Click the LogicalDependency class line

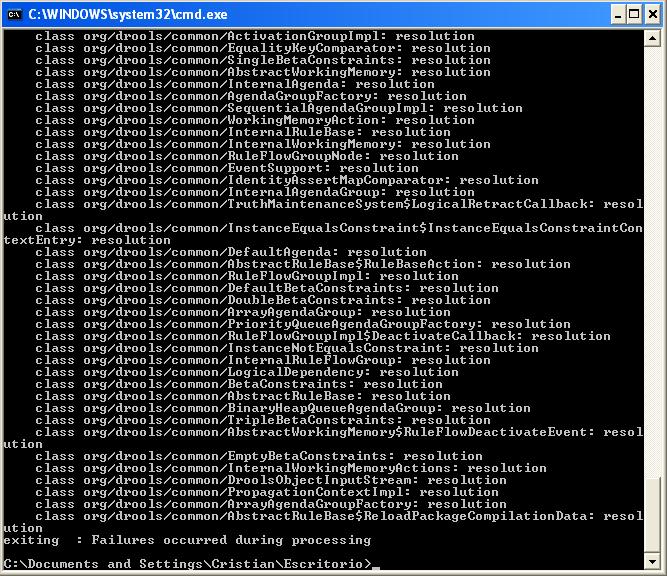click(x=247, y=372)
